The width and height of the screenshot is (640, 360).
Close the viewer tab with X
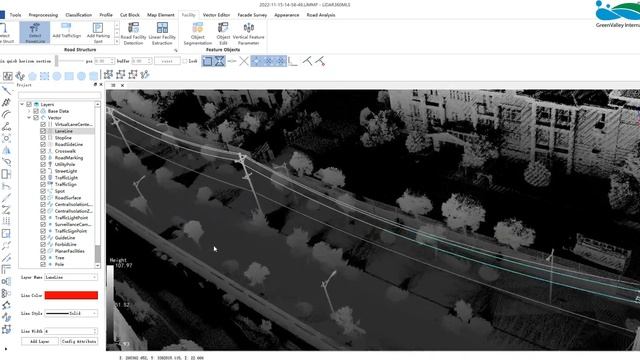(122, 85)
